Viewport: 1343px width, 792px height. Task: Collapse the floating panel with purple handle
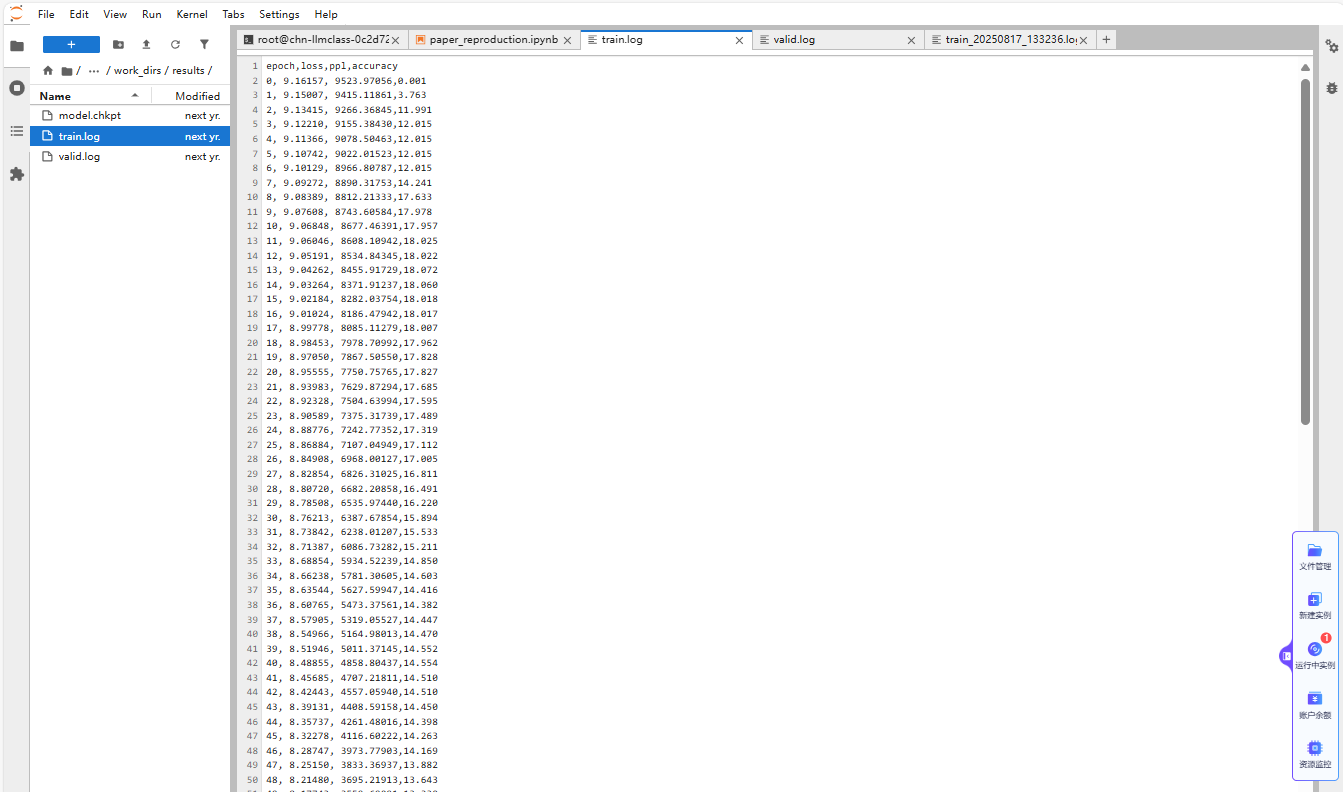1286,656
